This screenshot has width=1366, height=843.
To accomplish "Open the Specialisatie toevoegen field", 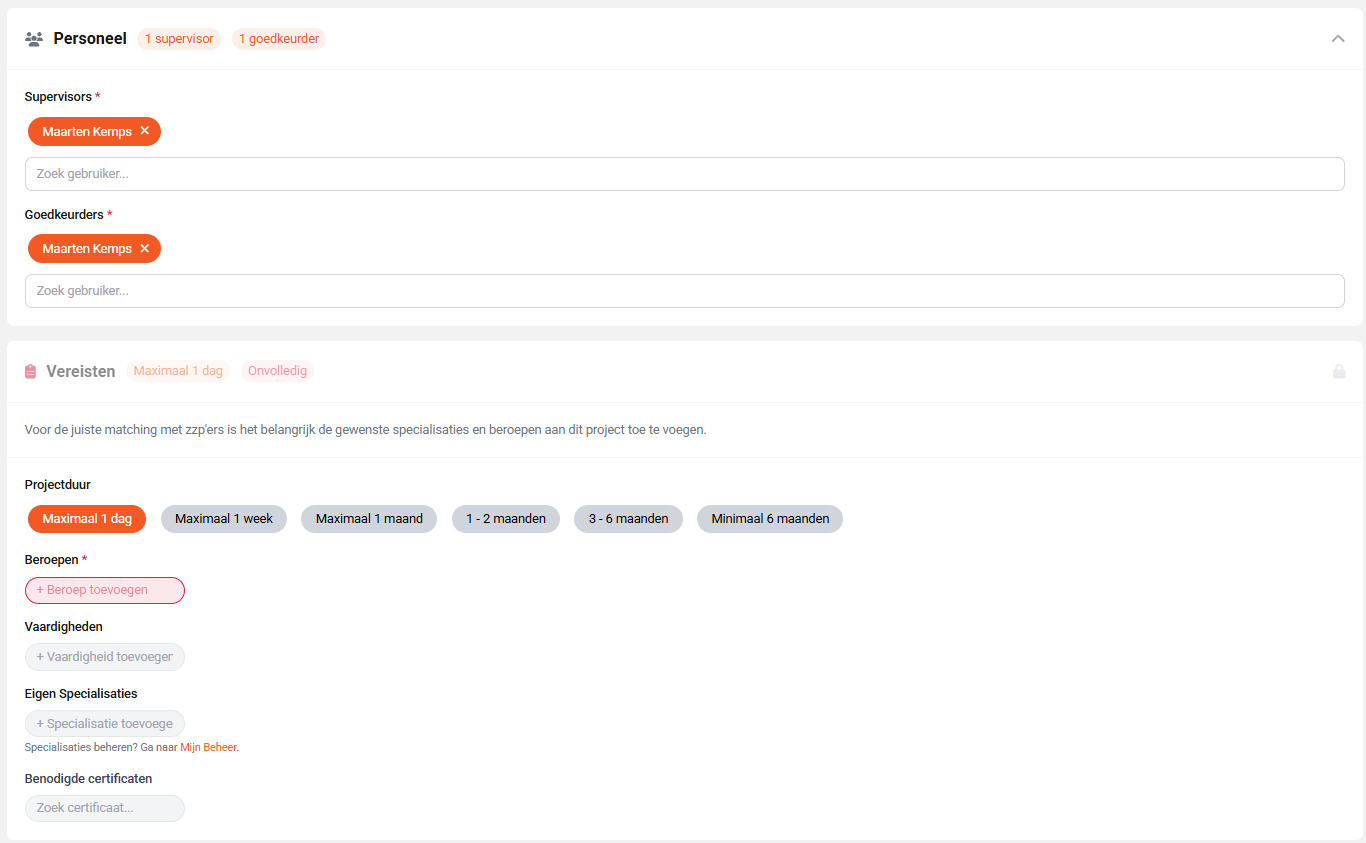I will tap(105, 724).
